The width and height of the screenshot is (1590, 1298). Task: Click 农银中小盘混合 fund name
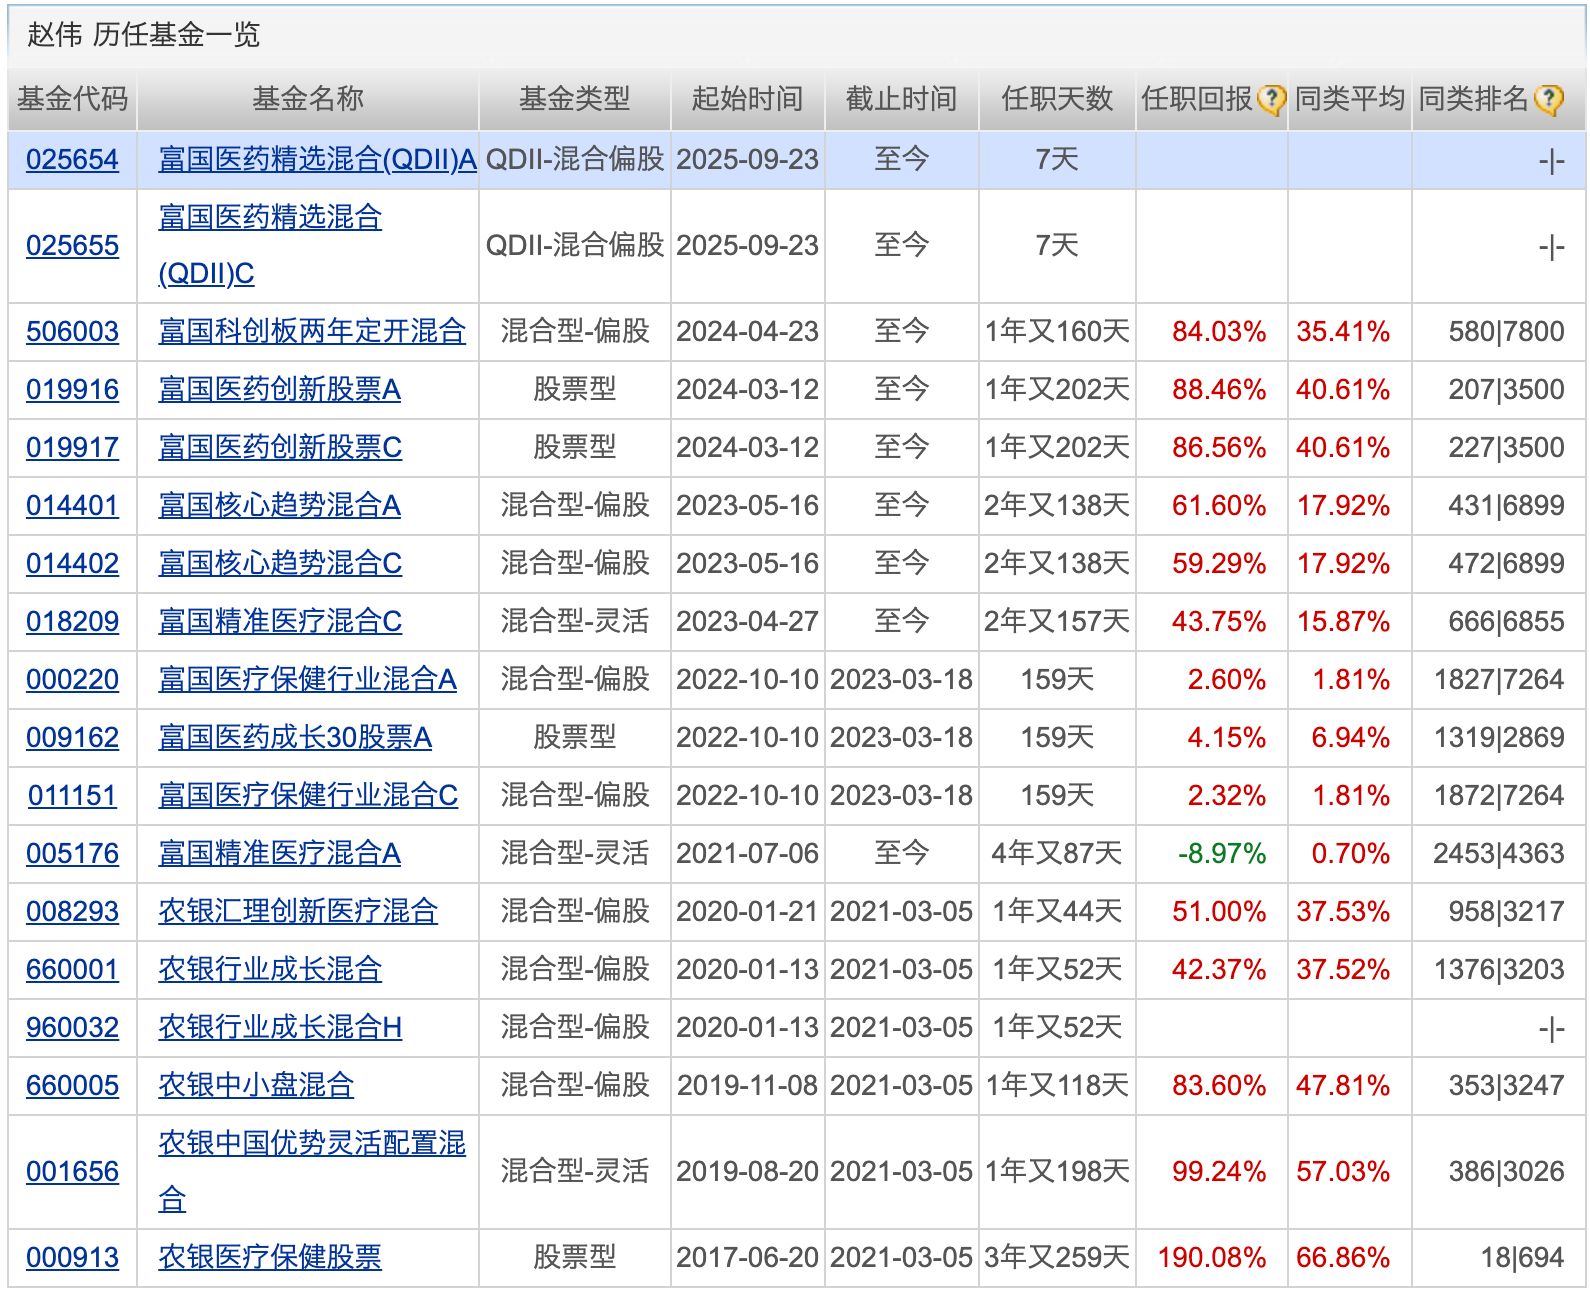[256, 1086]
